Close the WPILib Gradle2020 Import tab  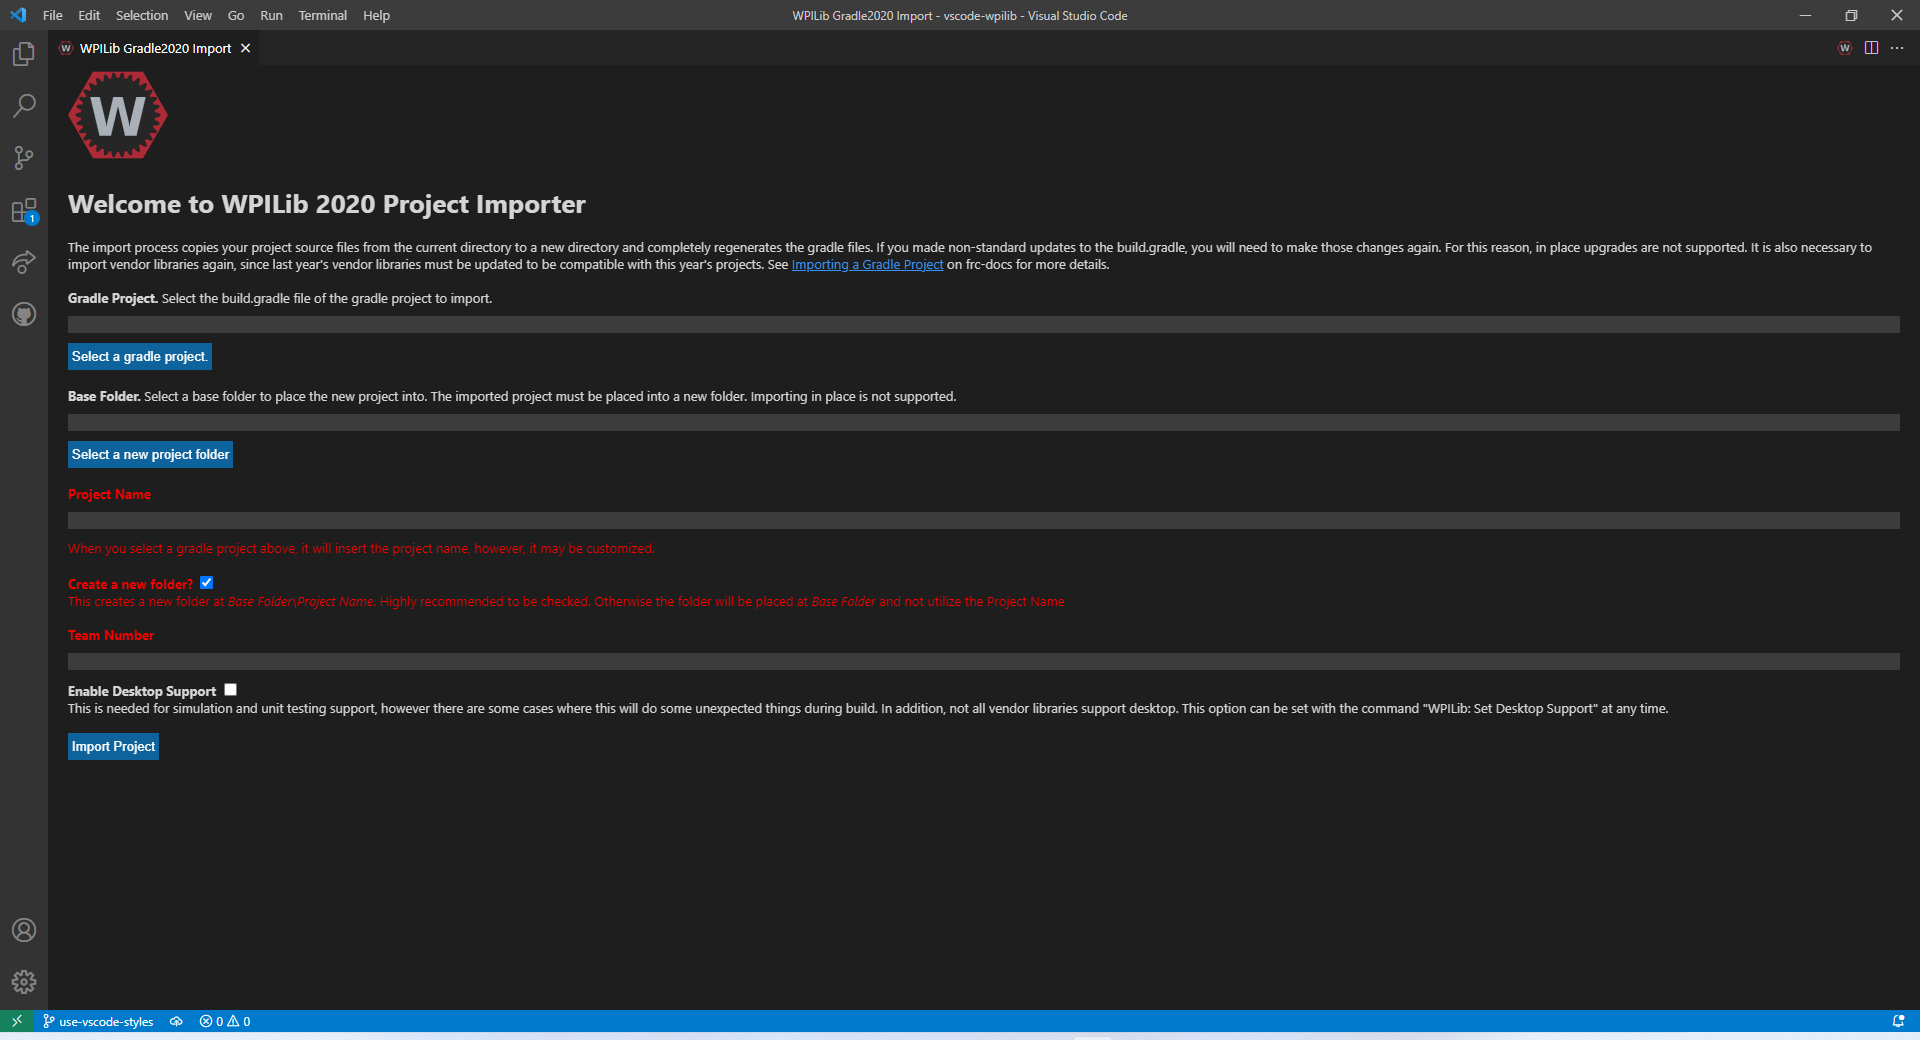tap(245, 48)
